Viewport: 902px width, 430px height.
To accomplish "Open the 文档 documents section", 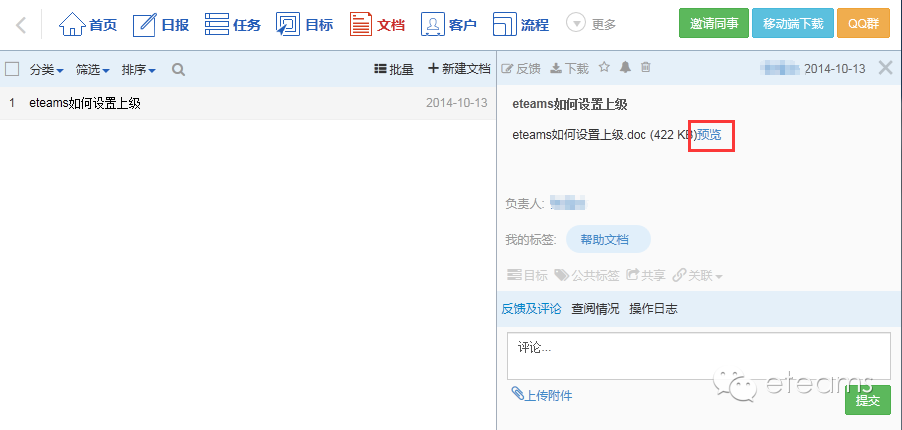I will [x=377, y=25].
